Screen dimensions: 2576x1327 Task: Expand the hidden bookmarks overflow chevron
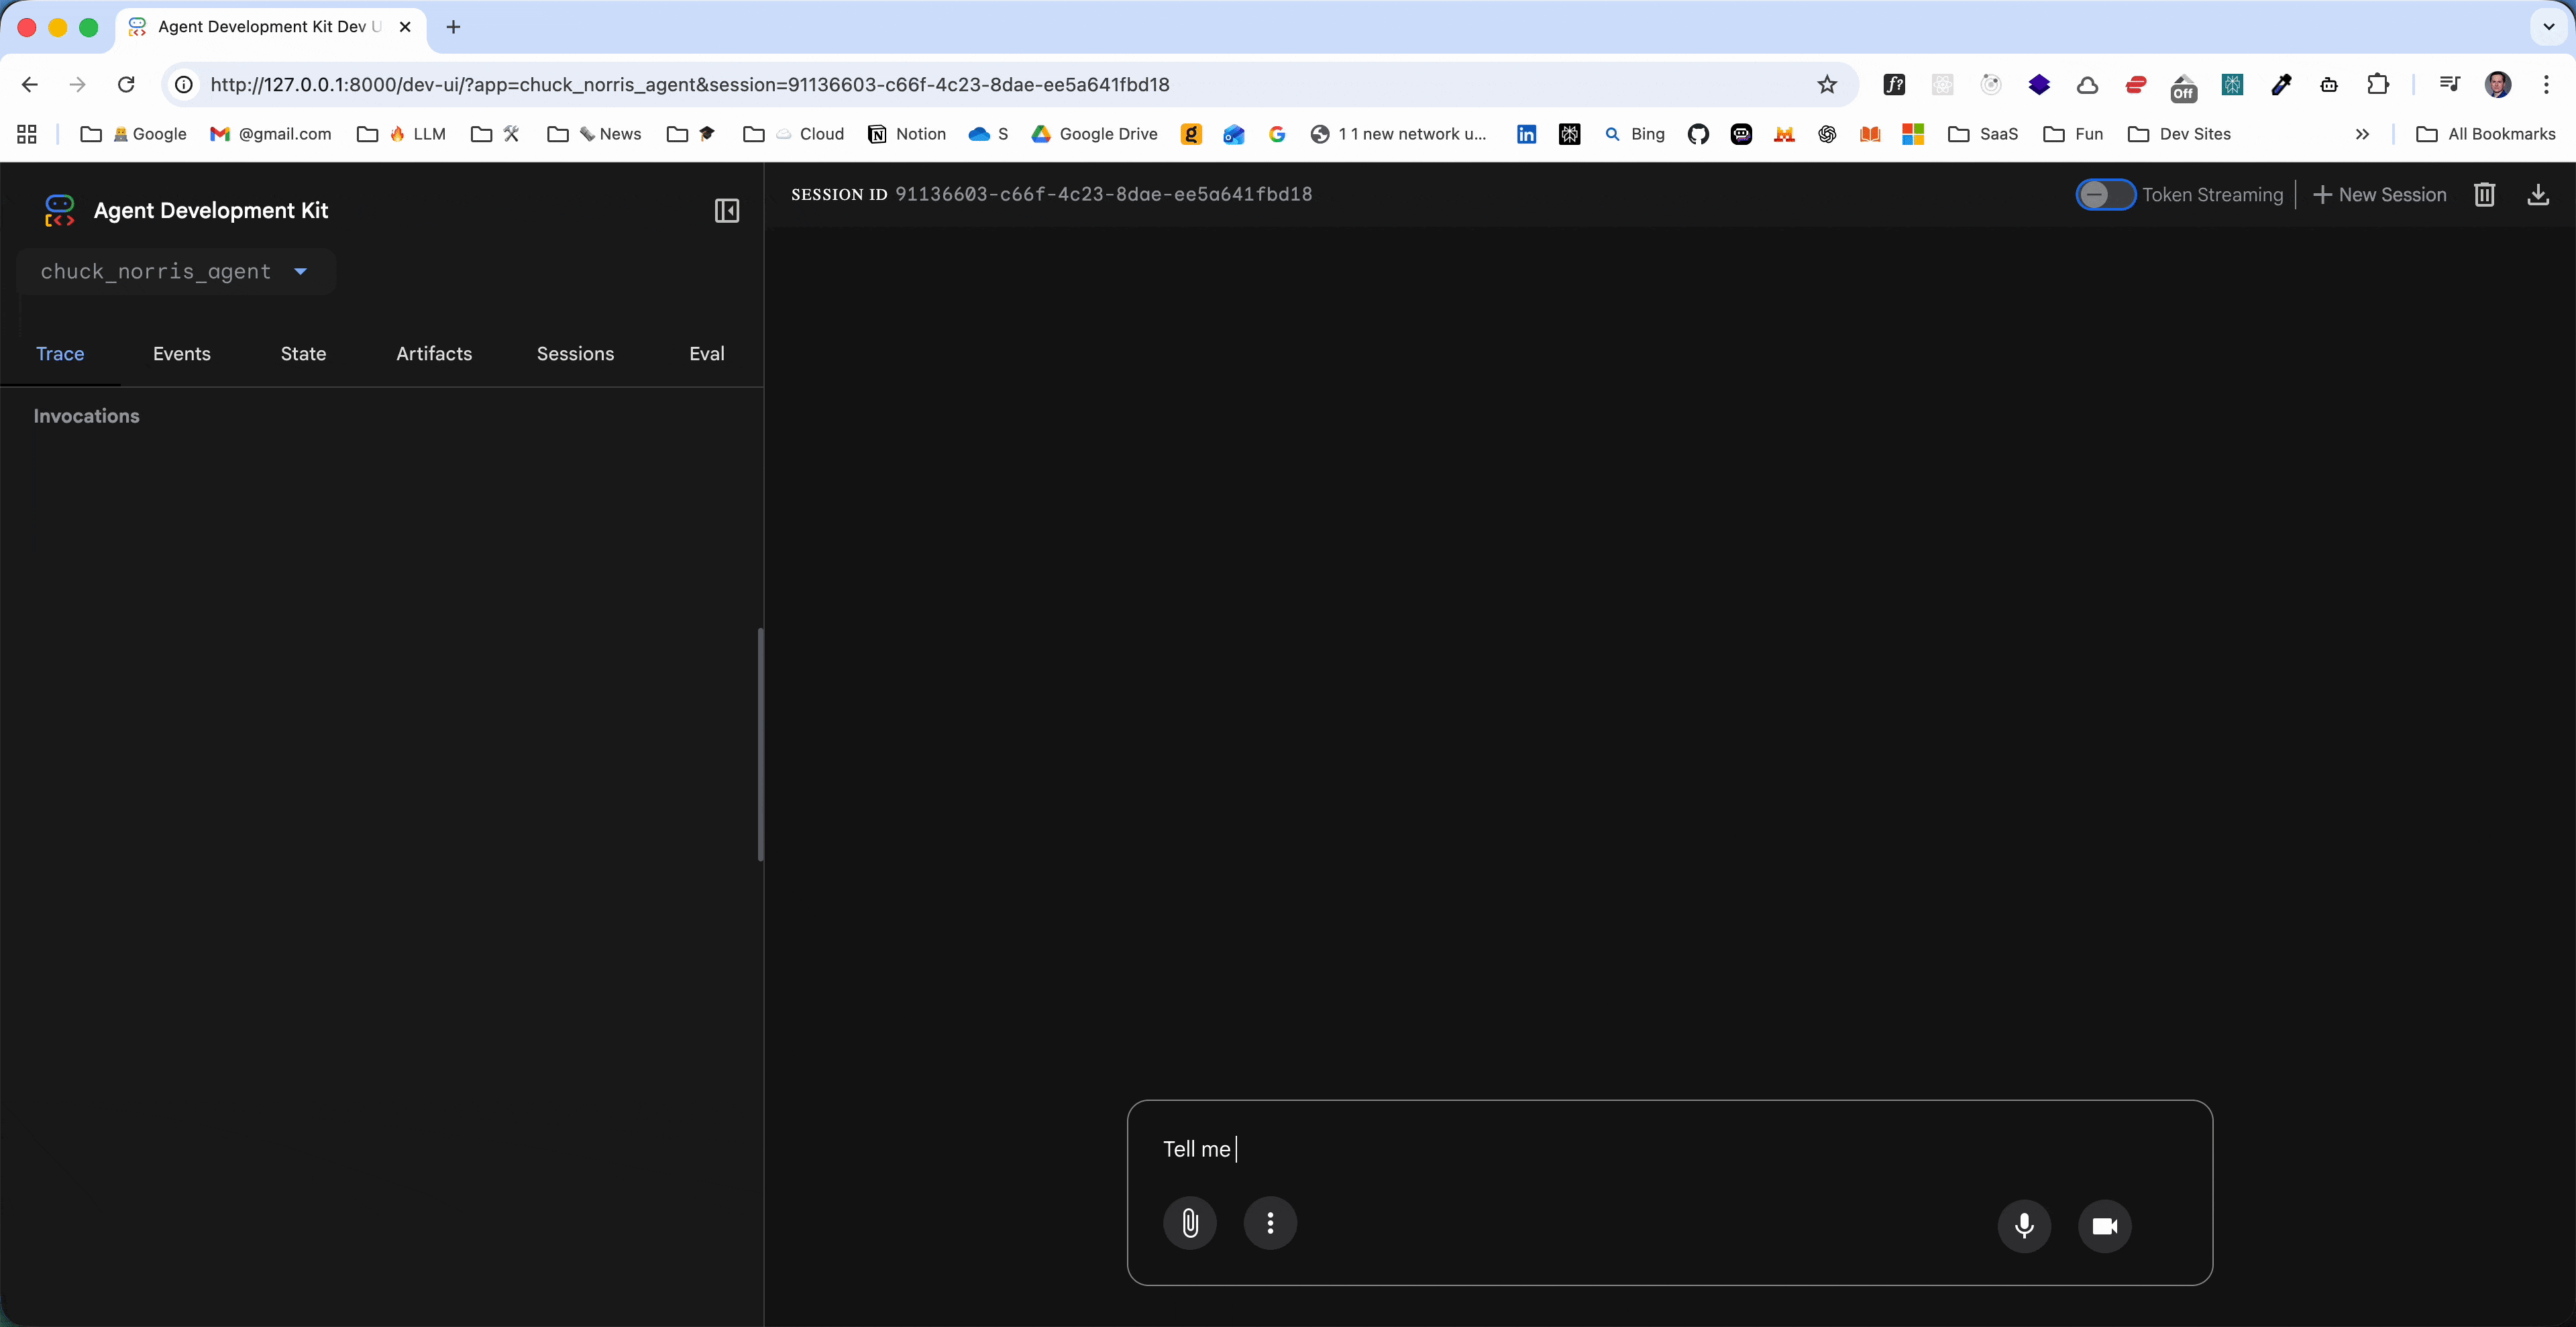2362,134
